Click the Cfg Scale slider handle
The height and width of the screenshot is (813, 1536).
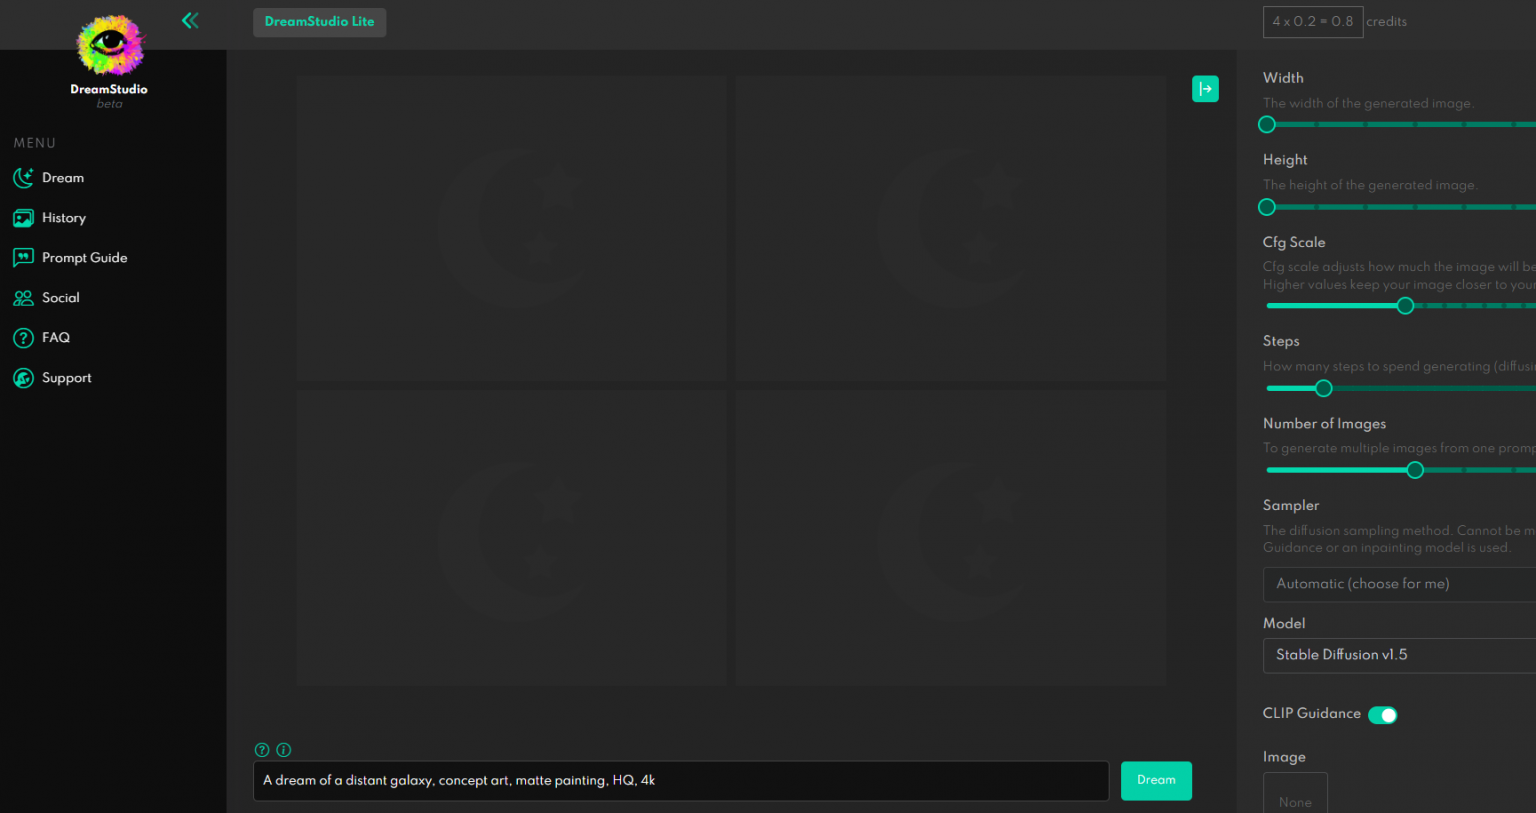1405,306
